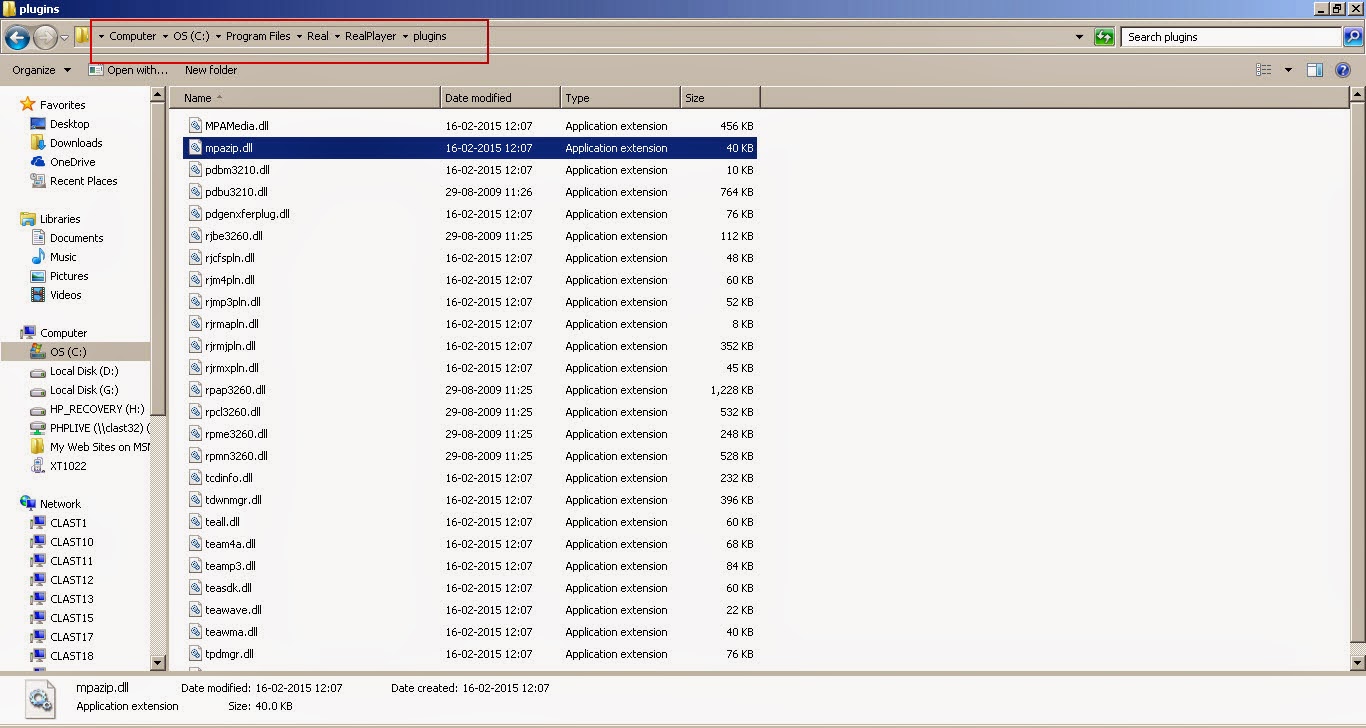Click the file list scroll down arrow
Screen dimensions: 1366x728
(x=1357, y=662)
